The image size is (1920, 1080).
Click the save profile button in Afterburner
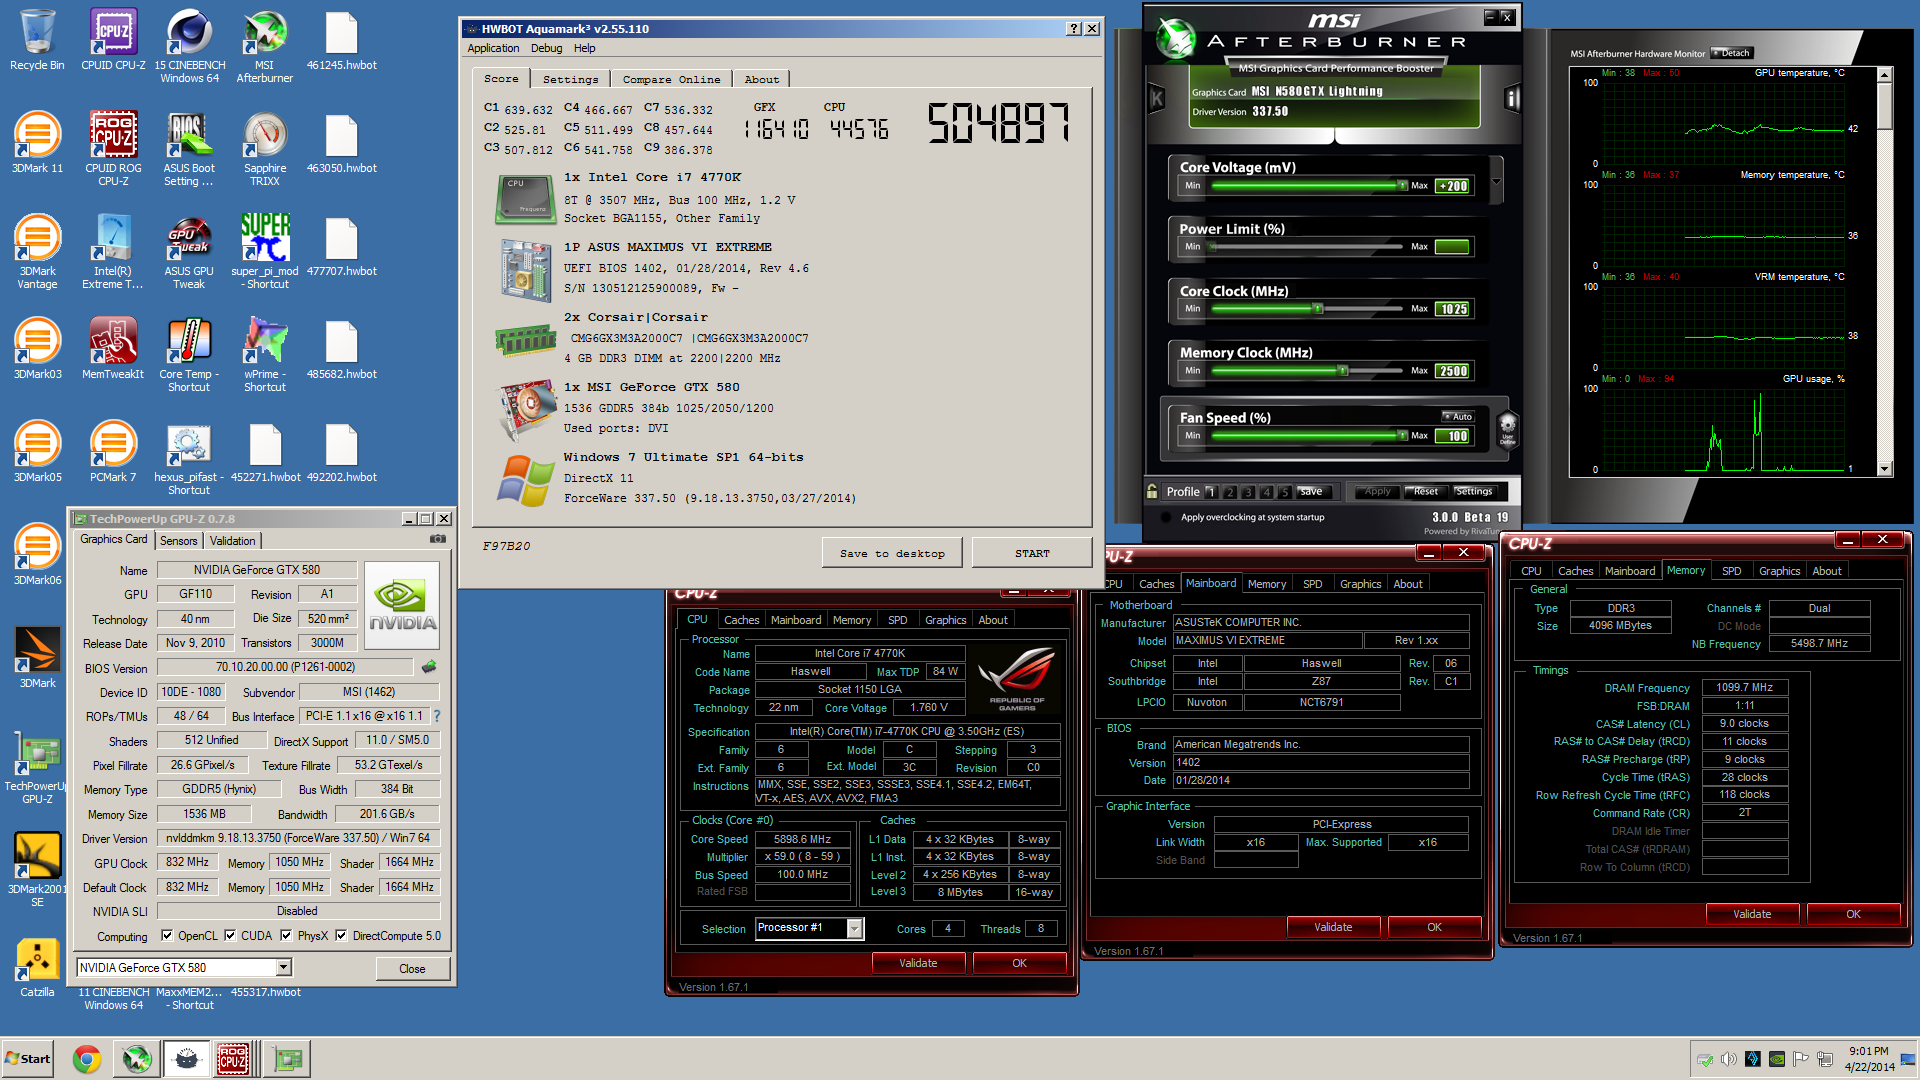[x=1310, y=491]
